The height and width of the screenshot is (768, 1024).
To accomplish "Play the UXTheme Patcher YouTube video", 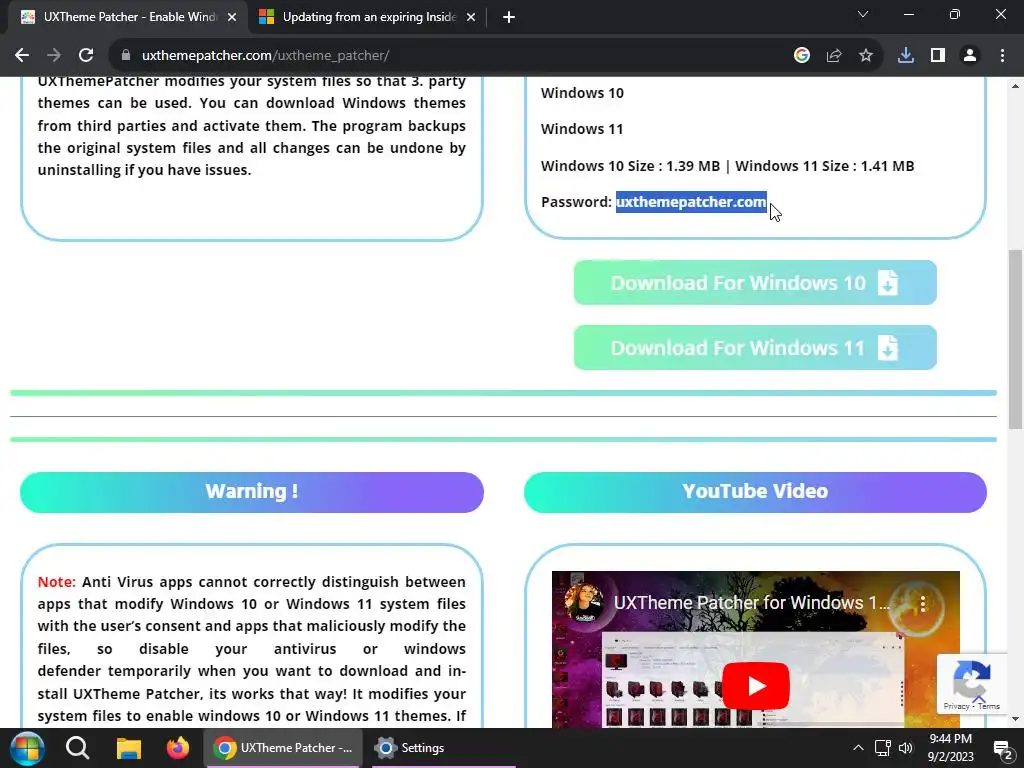I will [756, 686].
